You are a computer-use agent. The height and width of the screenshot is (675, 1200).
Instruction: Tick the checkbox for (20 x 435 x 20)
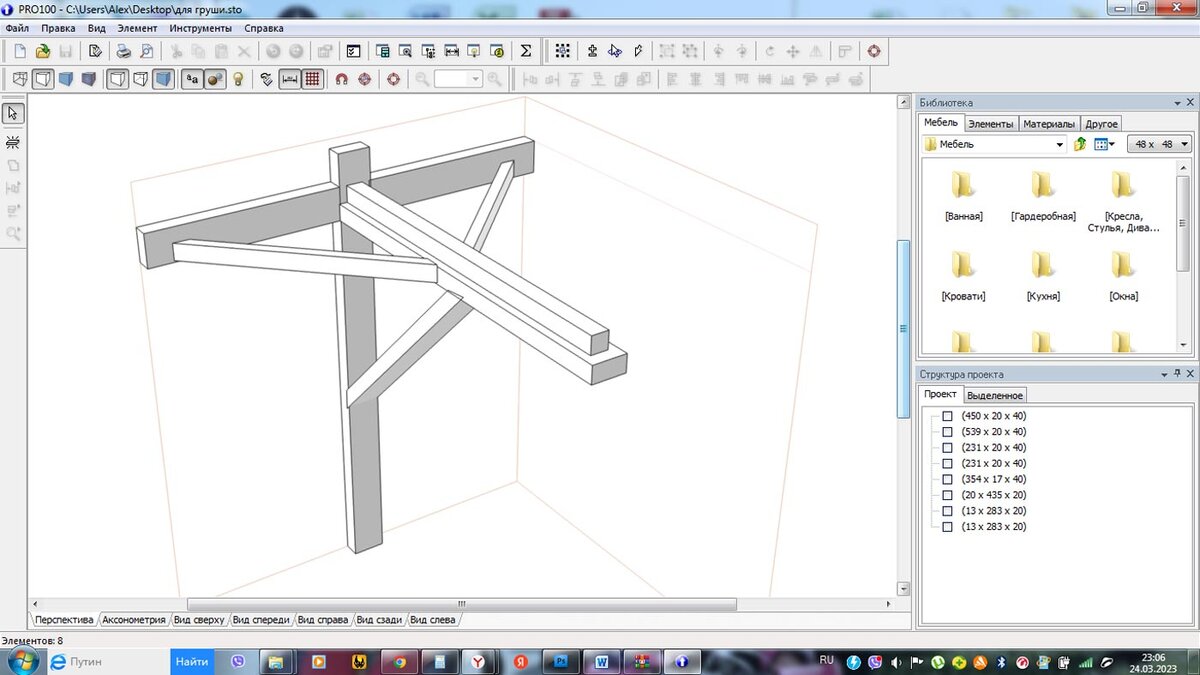(947, 495)
